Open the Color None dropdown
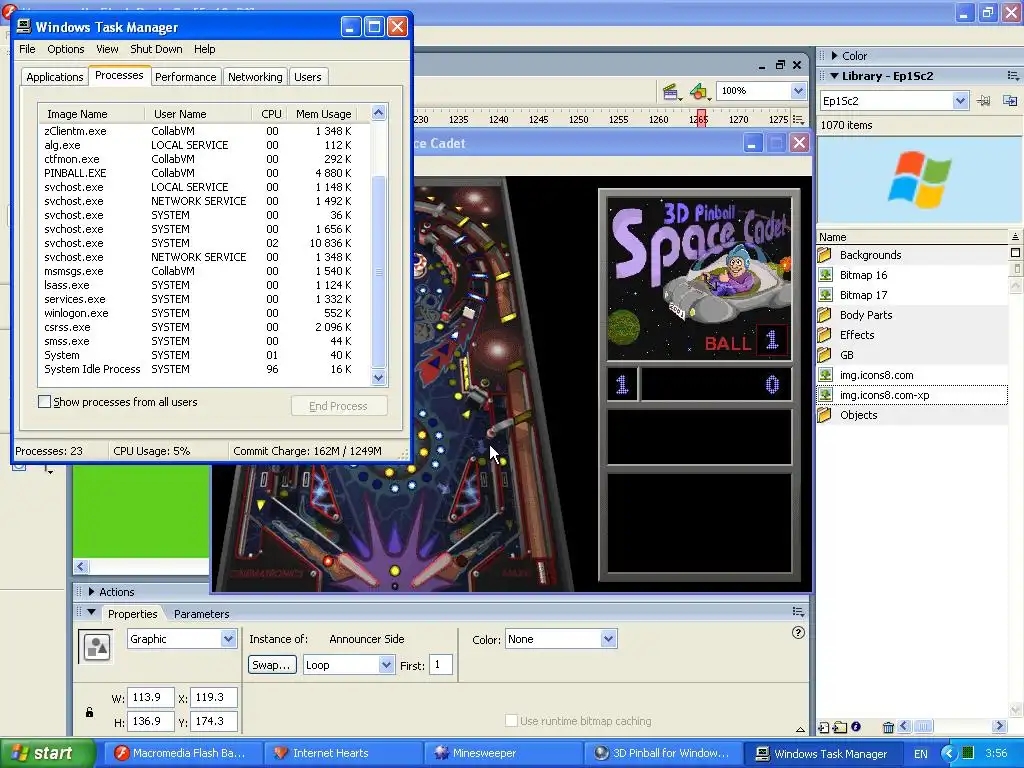Screen dimensions: 1024x768 [608, 639]
